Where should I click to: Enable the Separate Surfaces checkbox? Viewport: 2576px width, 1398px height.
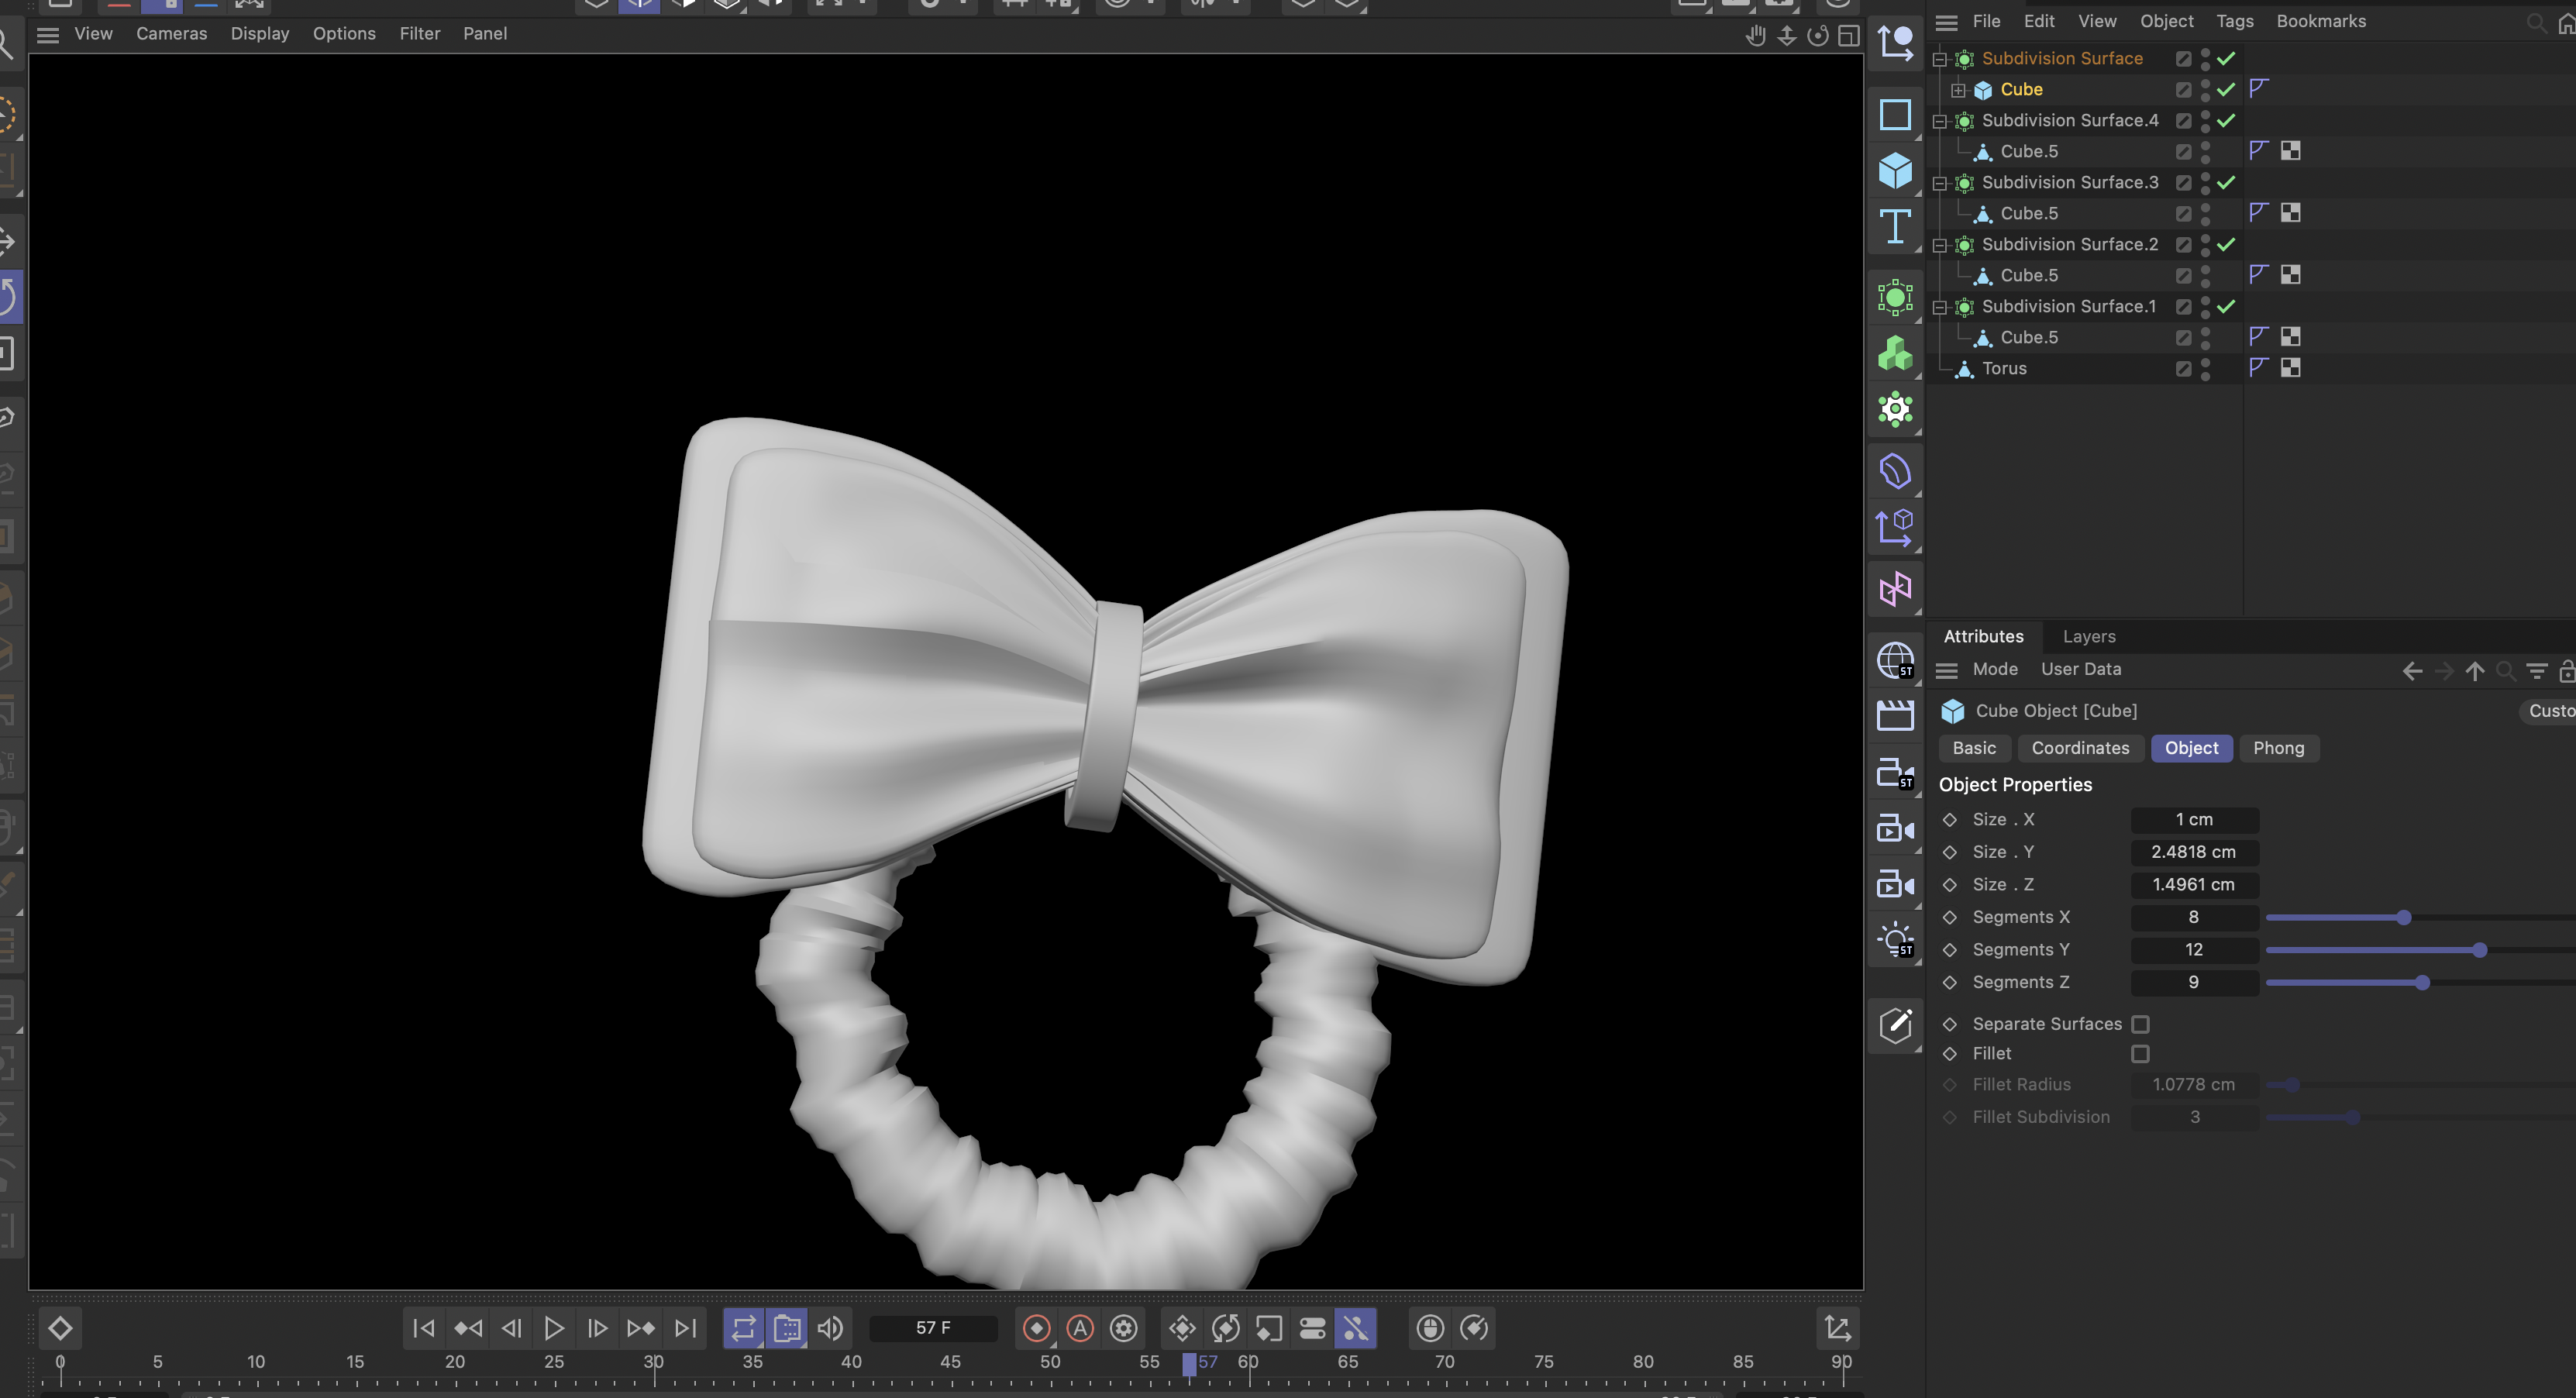[x=2140, y=1023]
